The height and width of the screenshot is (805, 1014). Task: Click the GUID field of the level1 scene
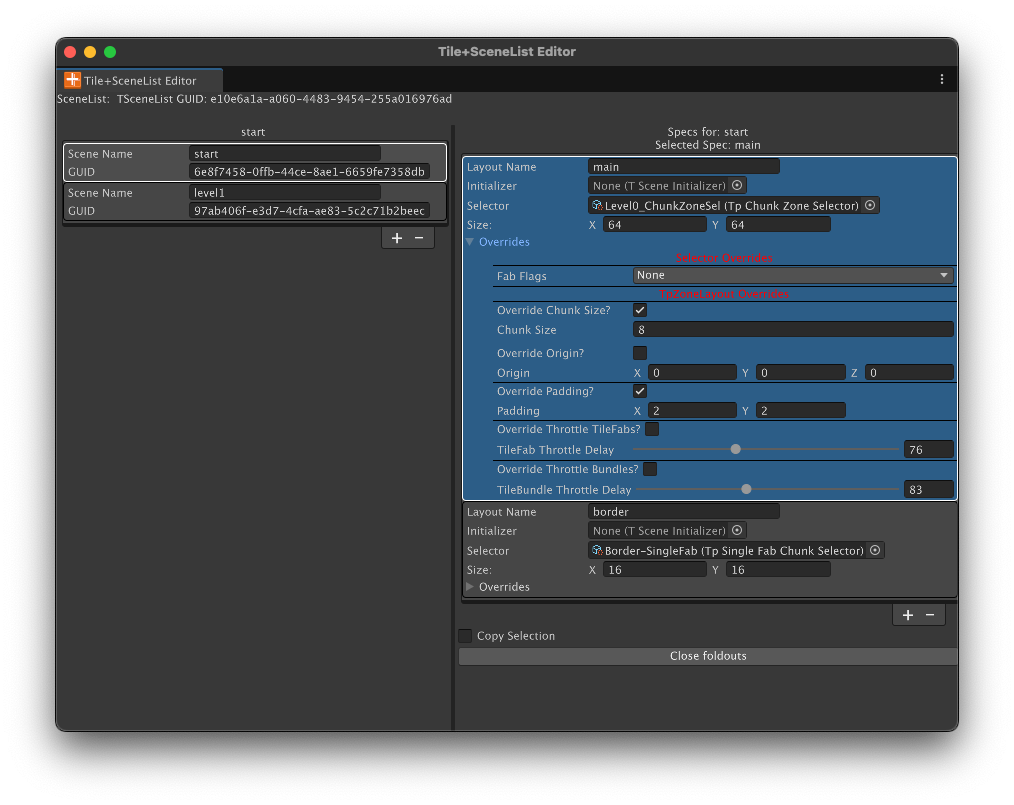coord(309,211)
